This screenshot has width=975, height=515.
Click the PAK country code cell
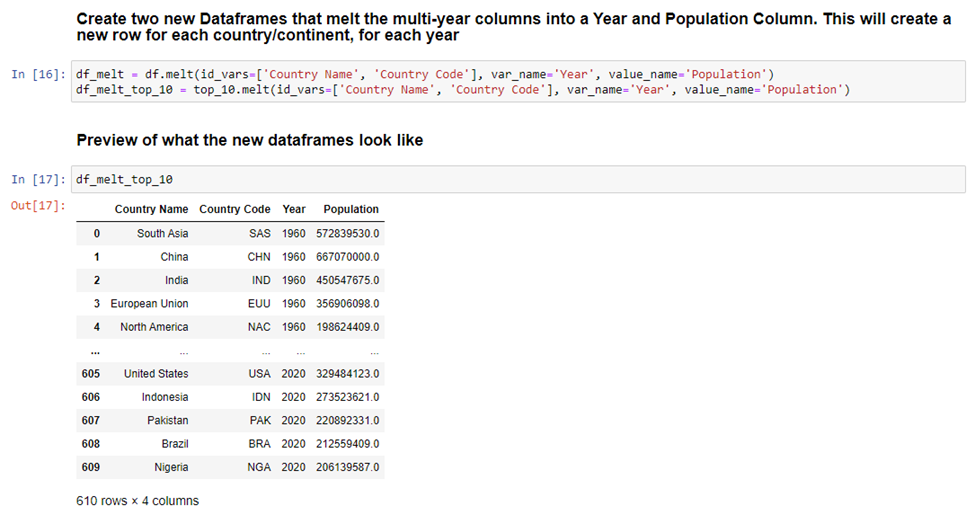tap(260, 420)
